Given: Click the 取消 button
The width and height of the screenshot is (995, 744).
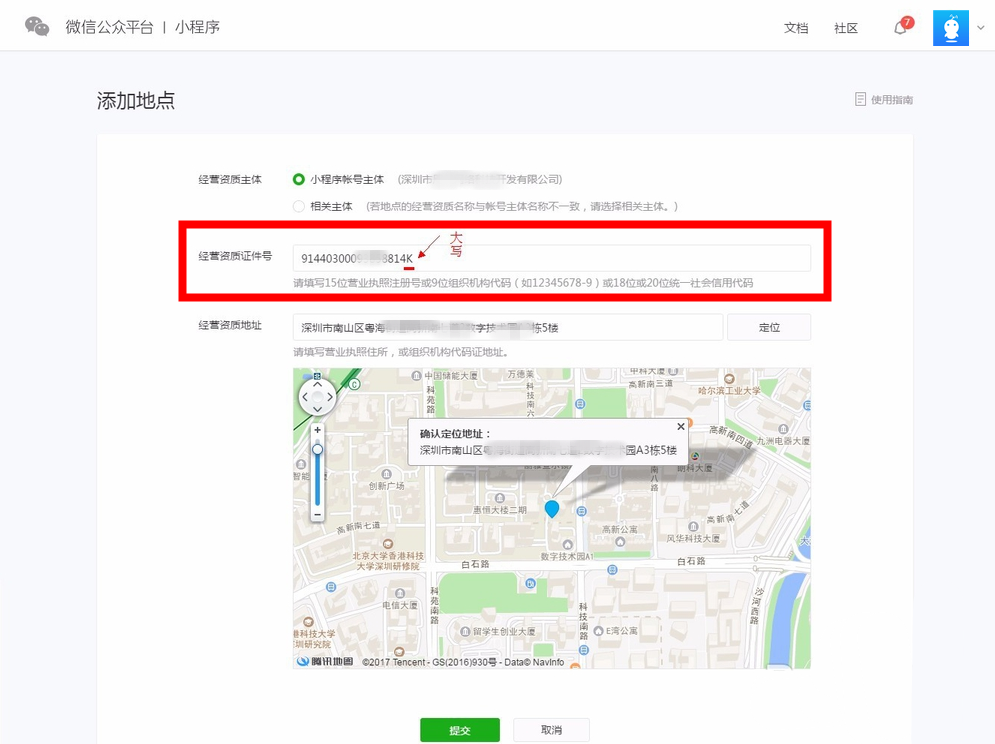Looking at the screenshot, I should (551, 730).
